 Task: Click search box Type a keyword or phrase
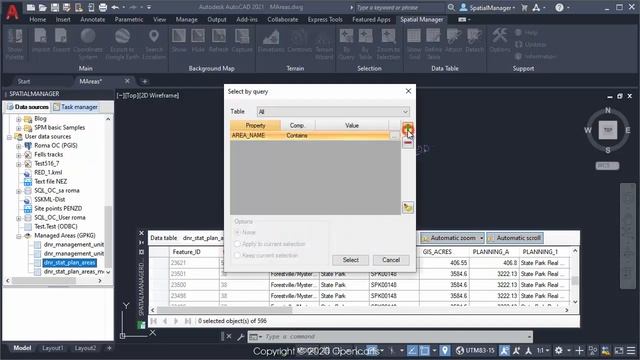pyautogui.click(x=399, y=7)
